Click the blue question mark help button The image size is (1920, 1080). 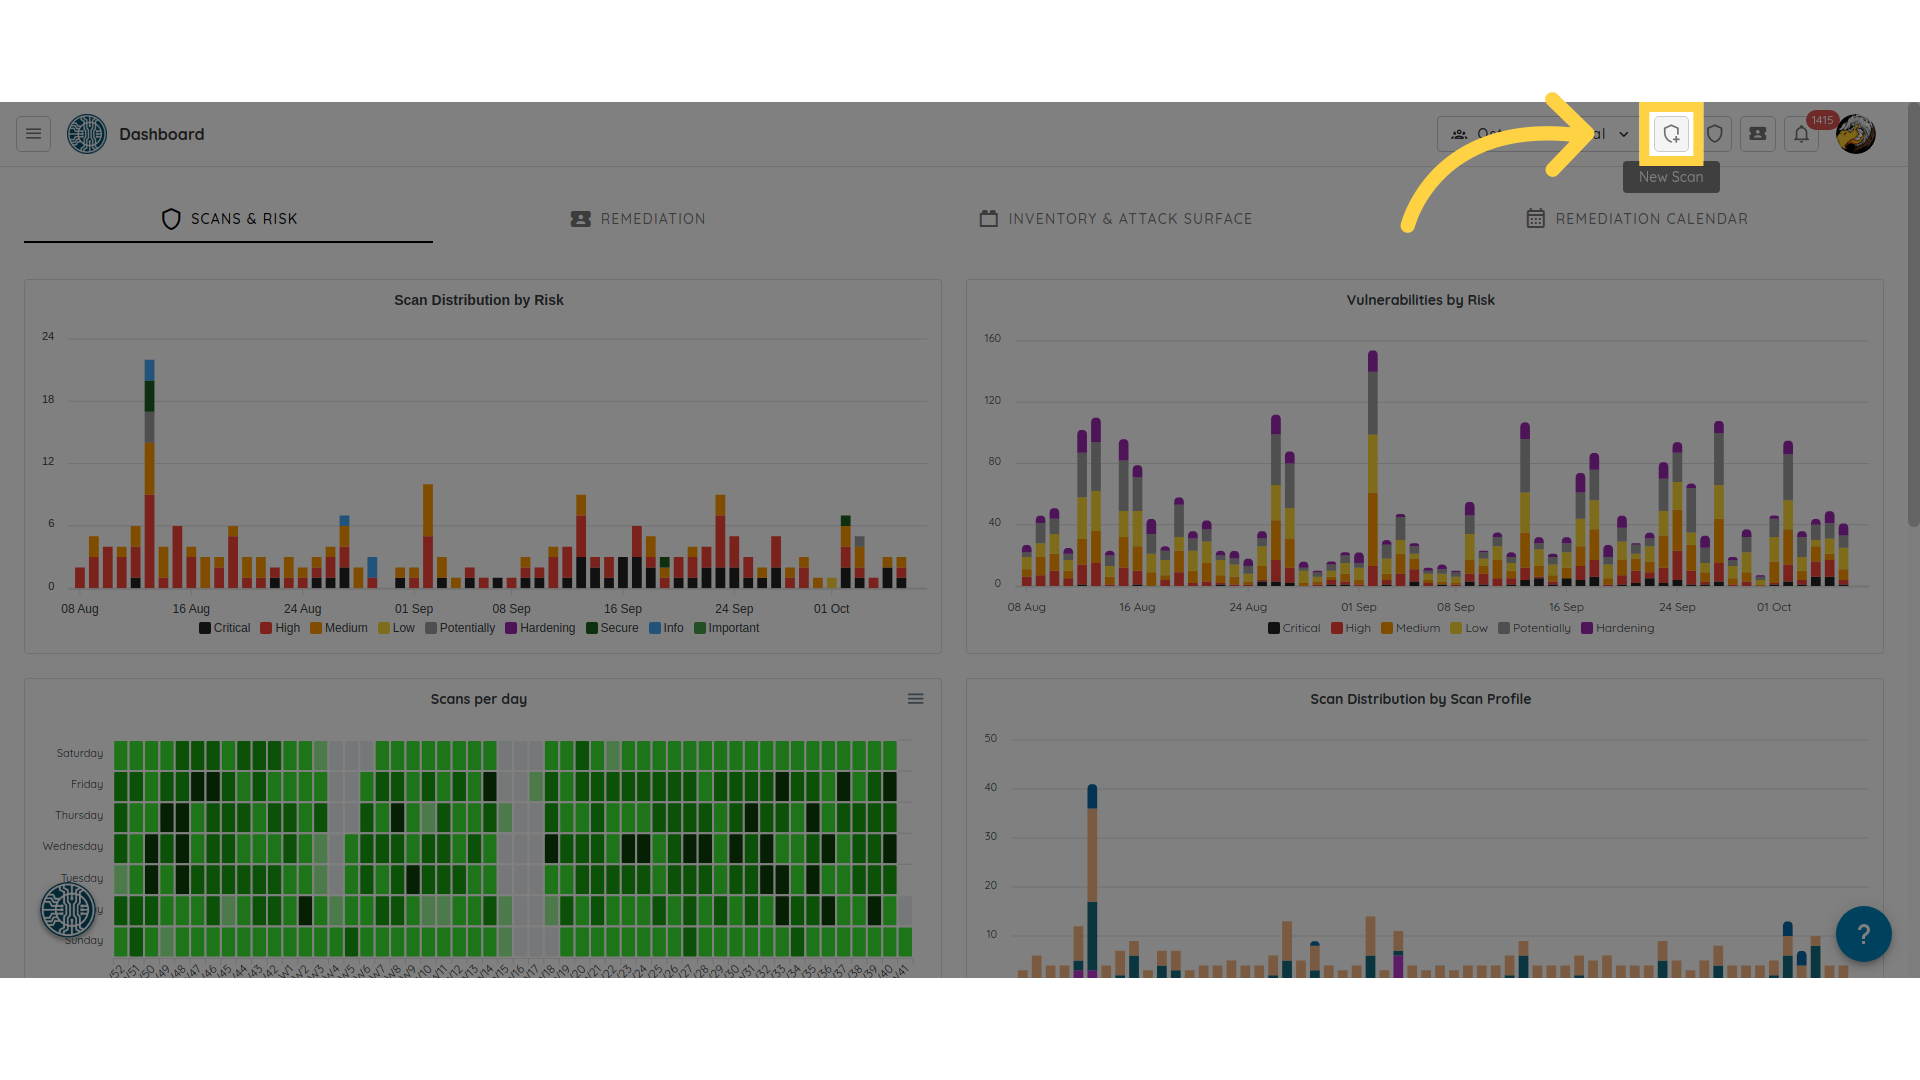[x=1863, y=934]
